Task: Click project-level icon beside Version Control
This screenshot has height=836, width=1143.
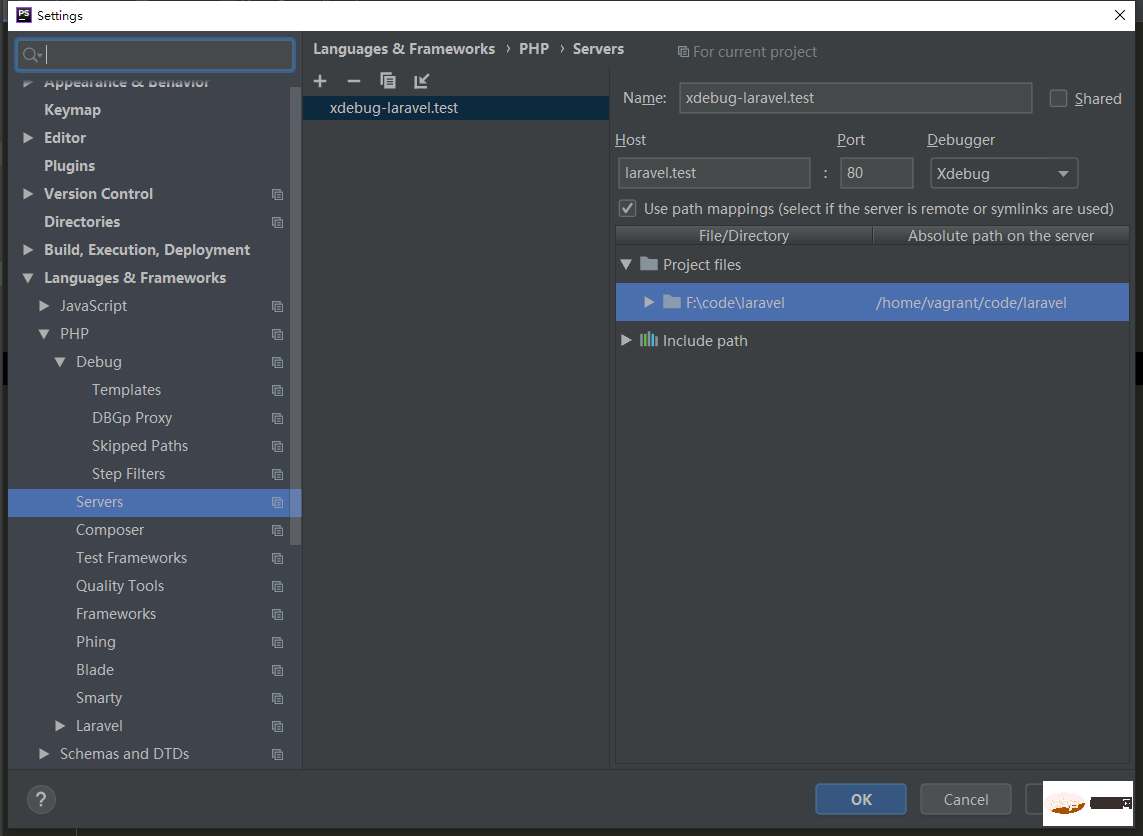Action: 277,194
